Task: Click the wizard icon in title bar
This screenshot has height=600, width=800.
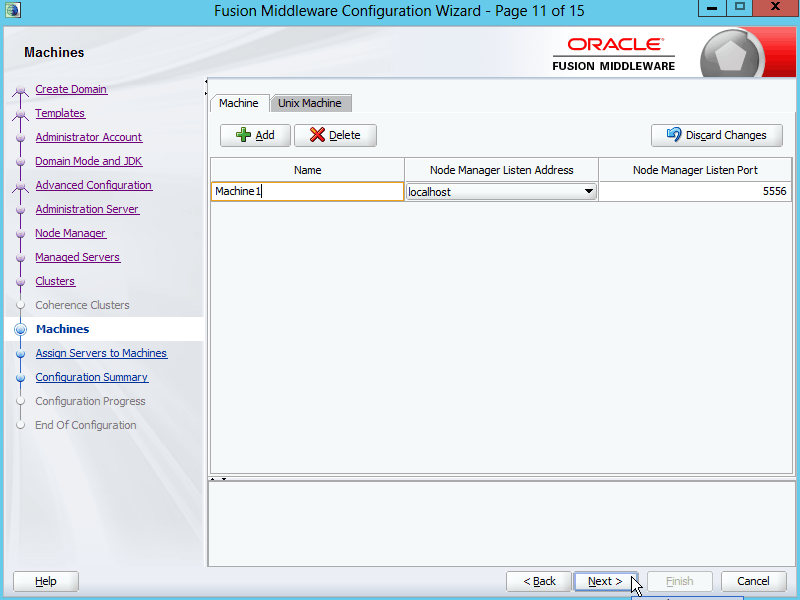Action: click(x=13, y=10)
